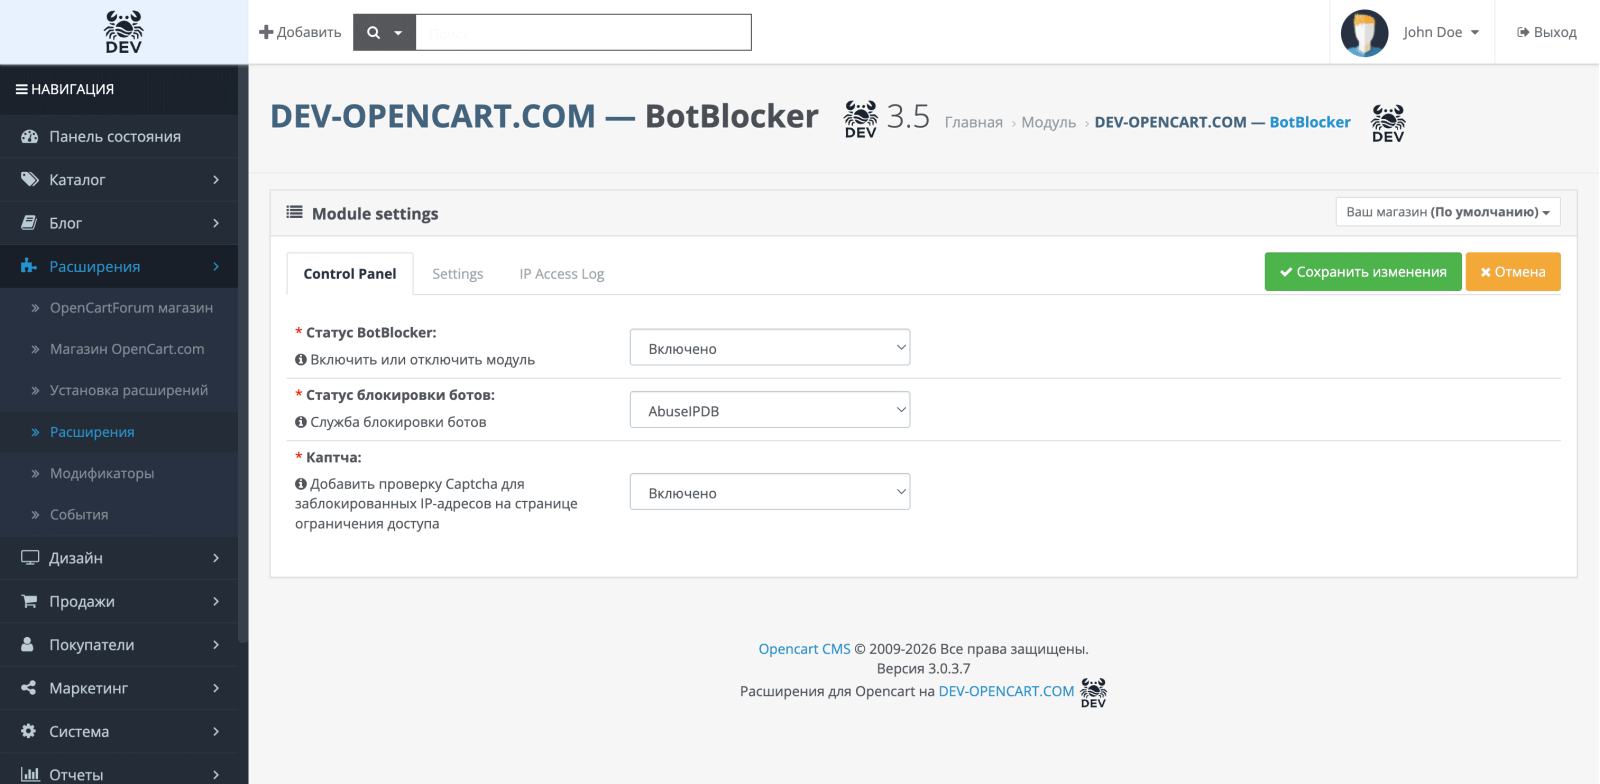Click the Добавить label in top bar

[x=309, y=32]
